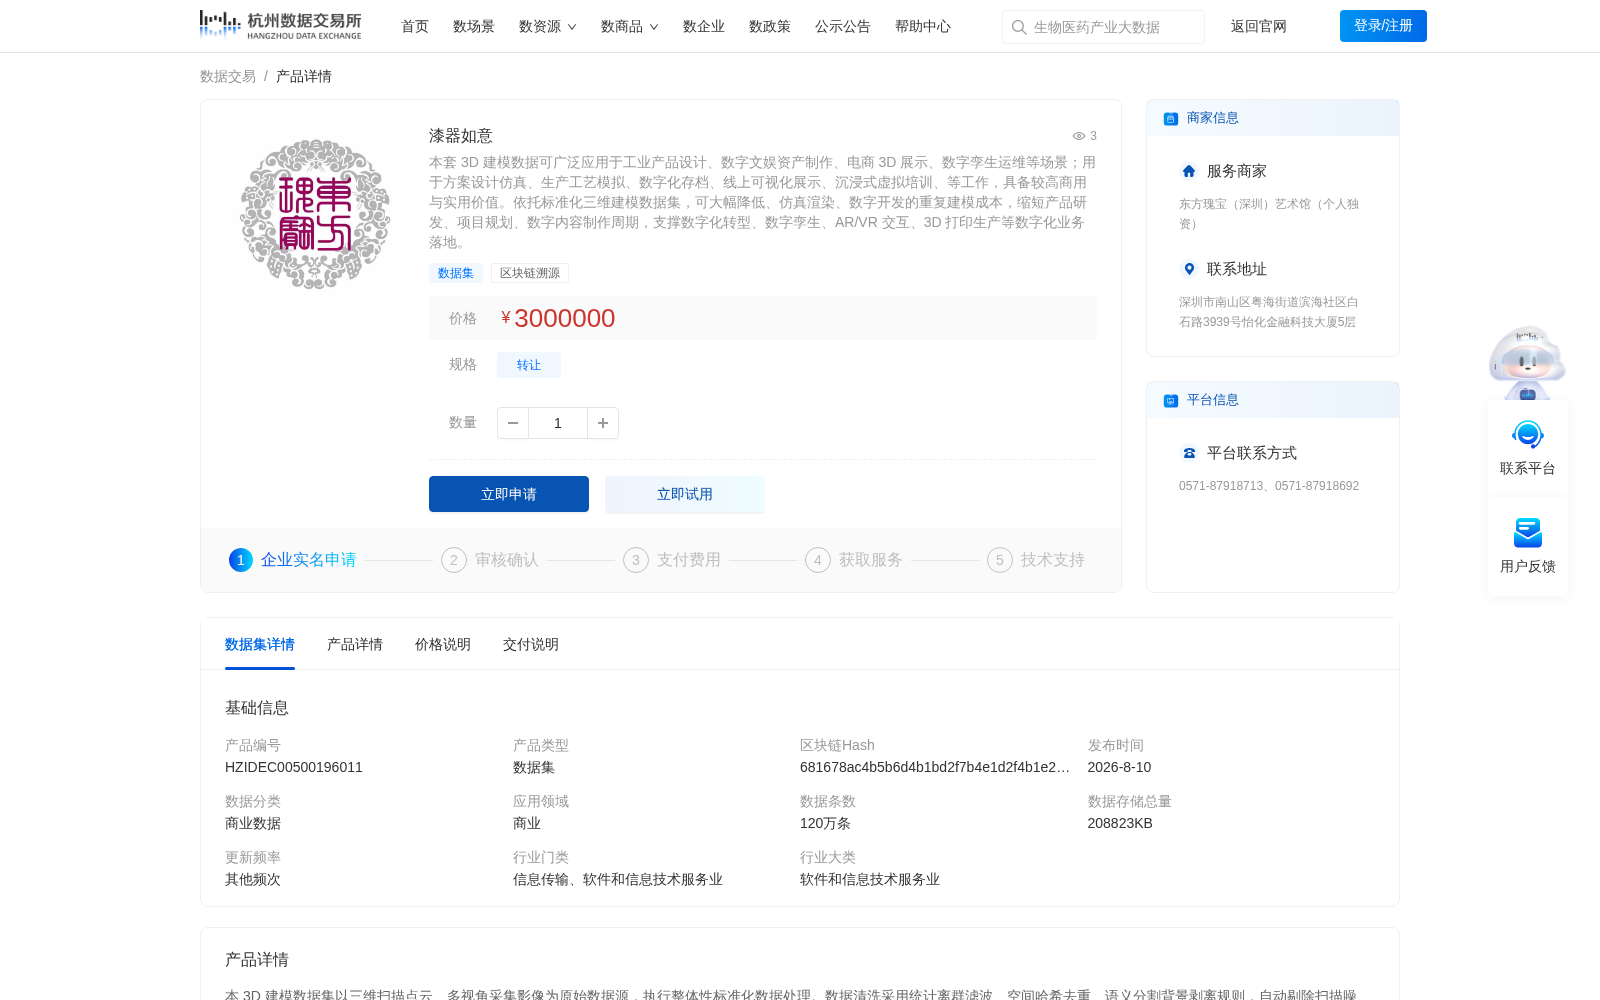Click step 3 circle 支付费用
The height and width of the screenshot is (1000, 1600).
636,560
